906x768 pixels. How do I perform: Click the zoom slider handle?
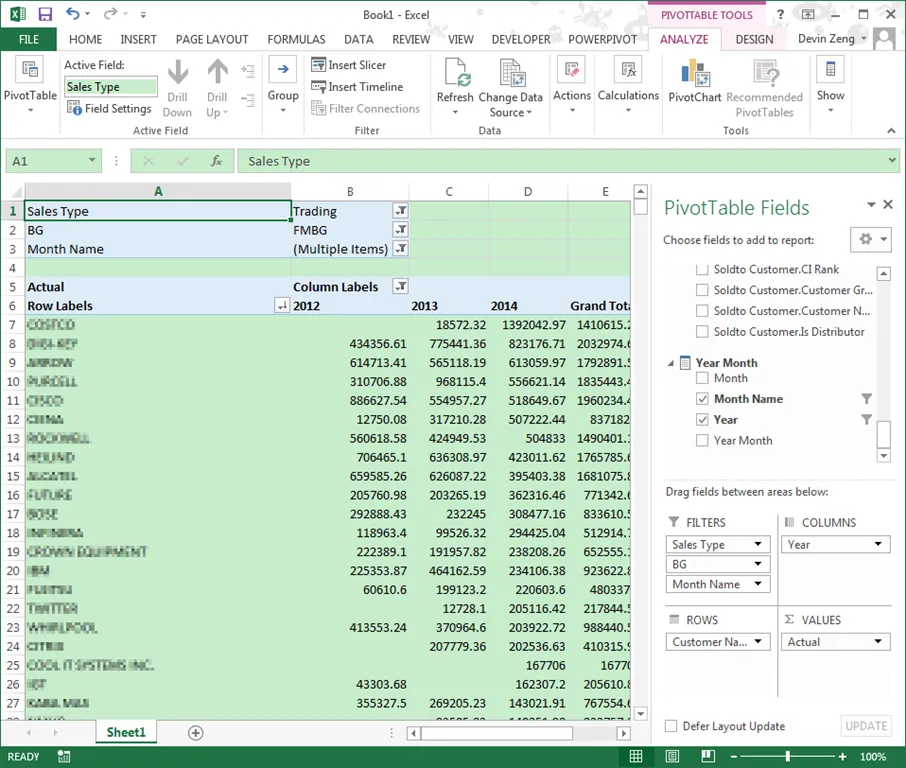pos(787,756)
